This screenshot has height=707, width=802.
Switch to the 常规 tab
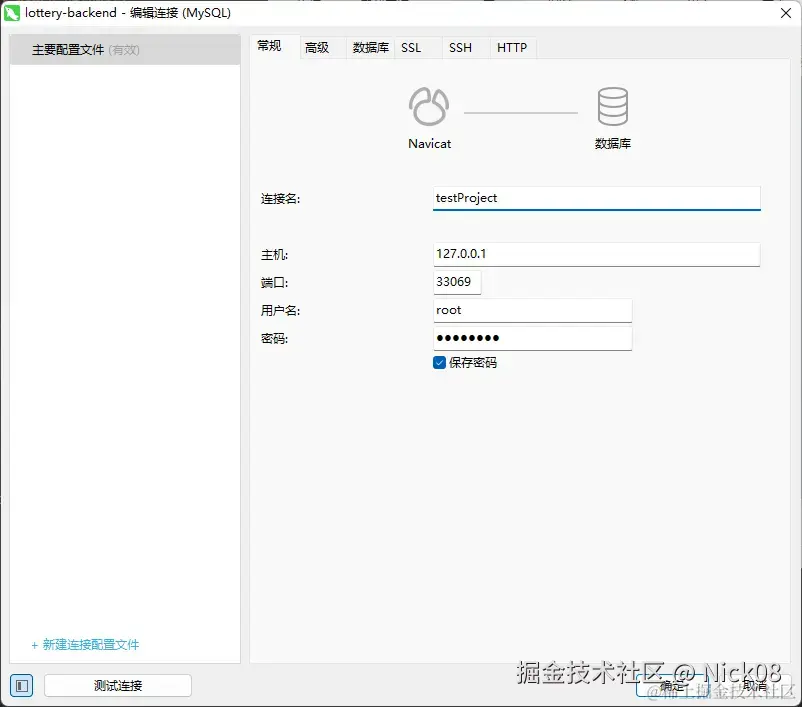pyautogui.click(x=270, y=45)
